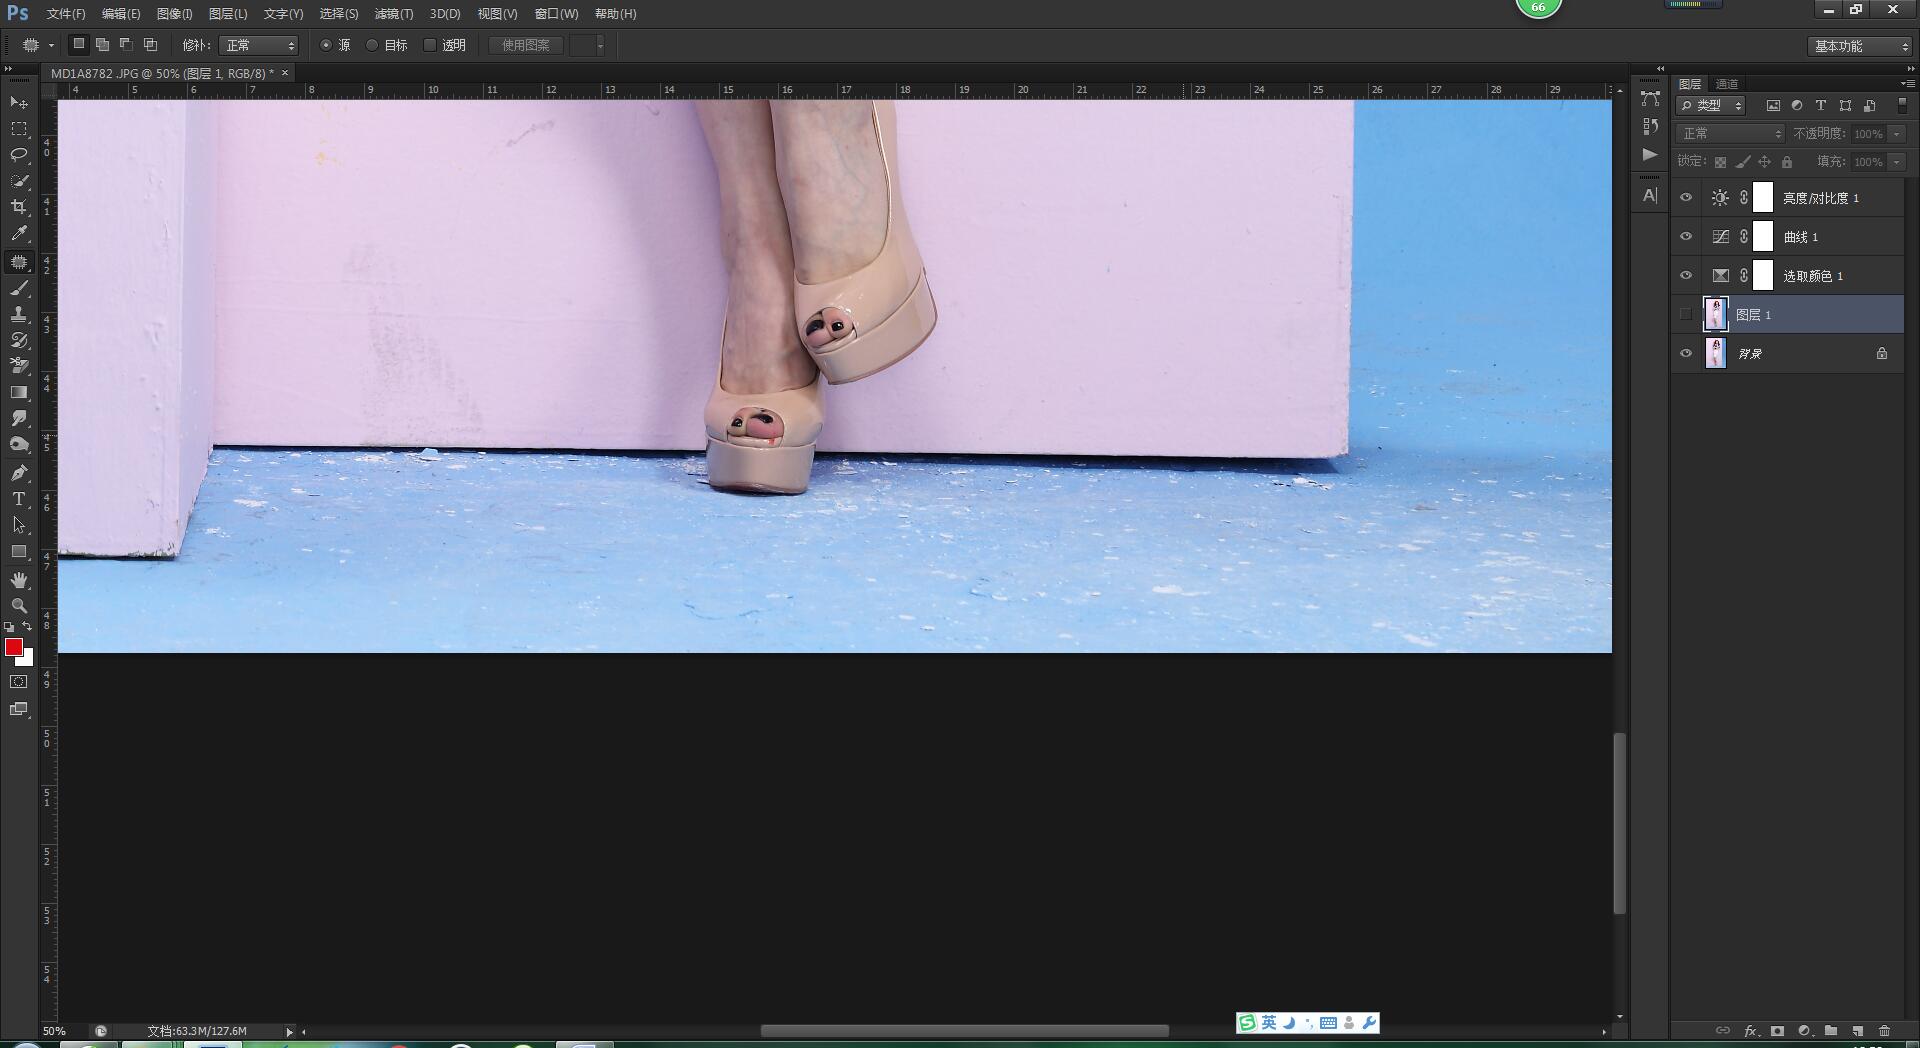Screen dimensions: 1920x1048
Task: Create a new layer
Action: (x=1858, y=1030)
